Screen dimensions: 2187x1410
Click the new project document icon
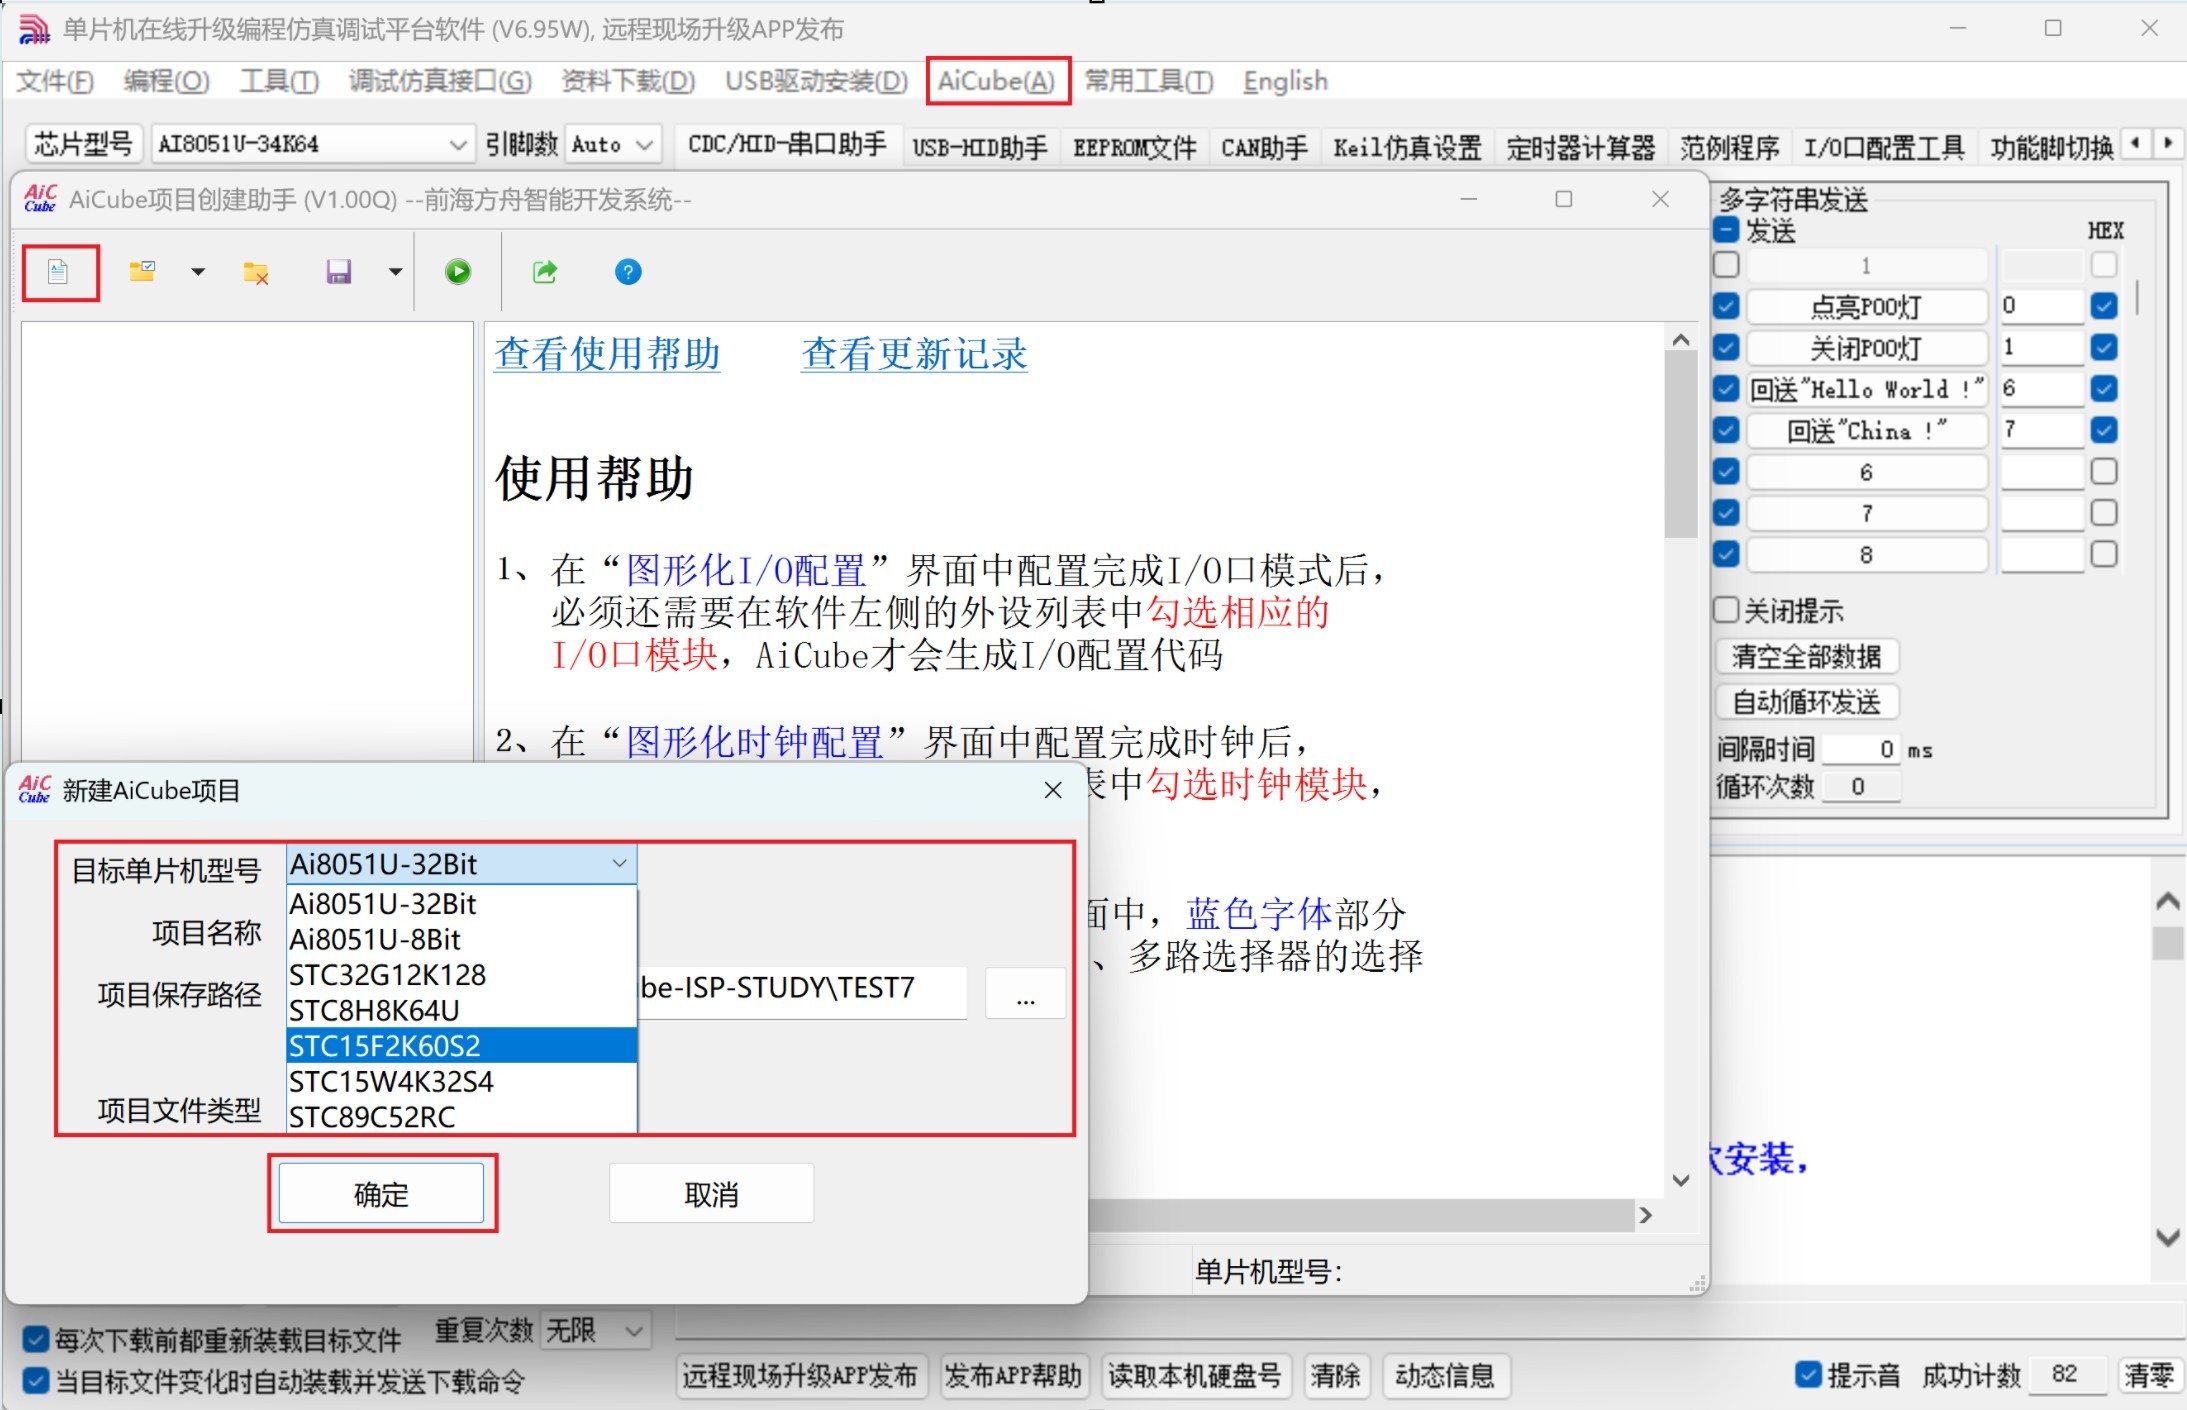(x=59, y=271)
